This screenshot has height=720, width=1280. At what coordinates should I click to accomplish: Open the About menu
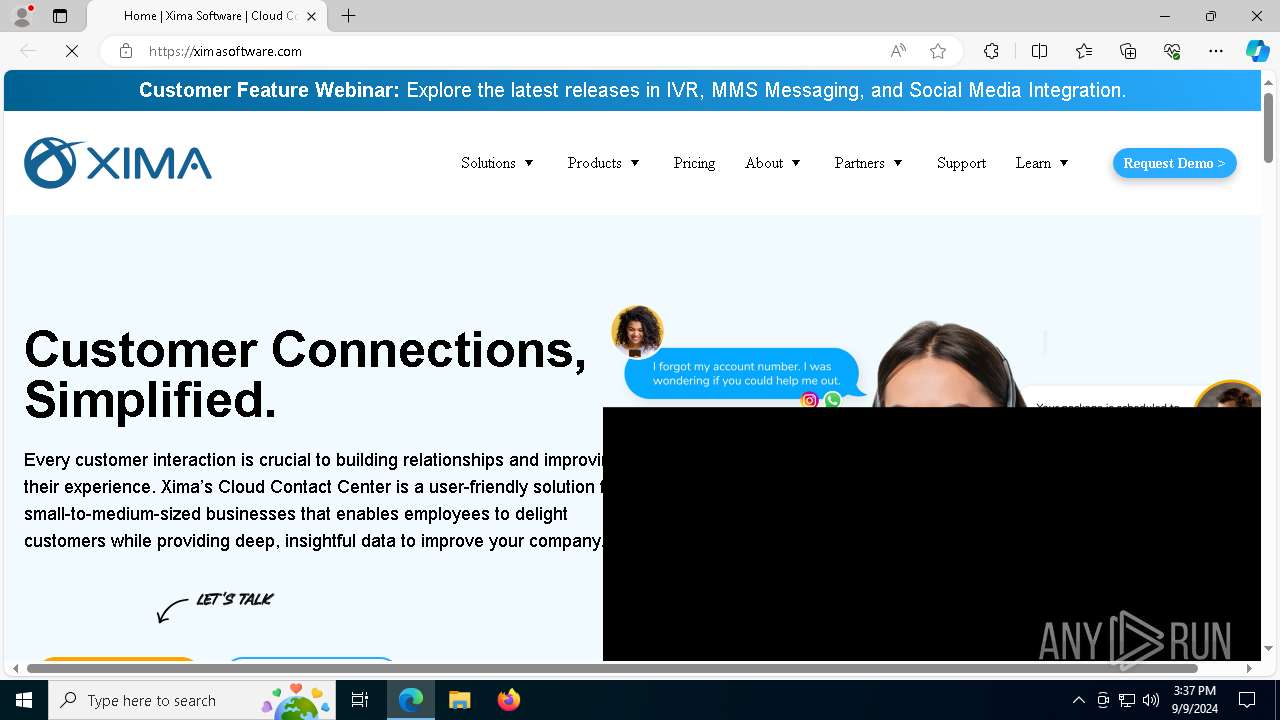[764, 163]
